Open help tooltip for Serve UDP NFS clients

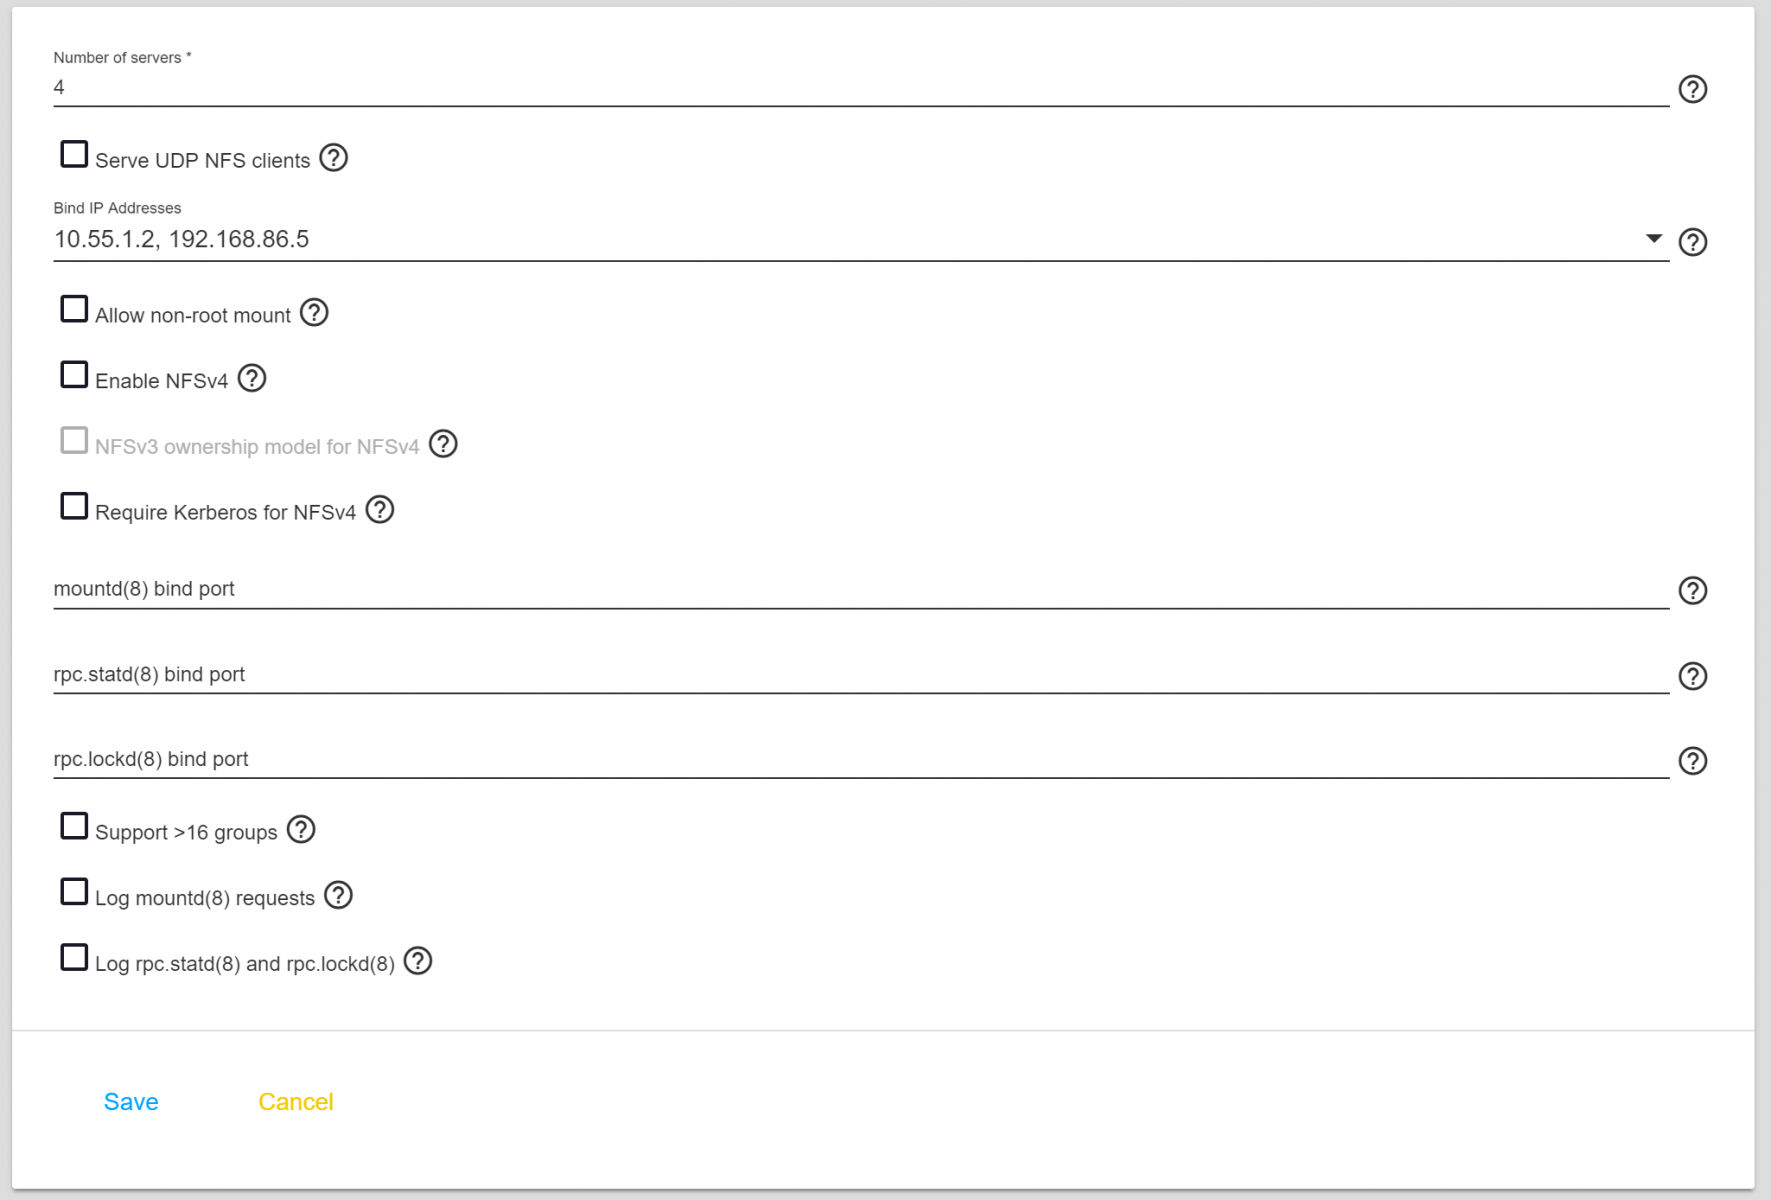(333, 158)
